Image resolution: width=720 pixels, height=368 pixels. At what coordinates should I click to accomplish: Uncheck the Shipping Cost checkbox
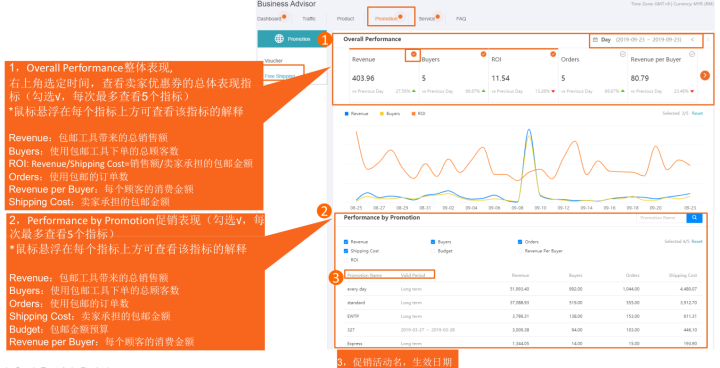[x=346, y=251]
